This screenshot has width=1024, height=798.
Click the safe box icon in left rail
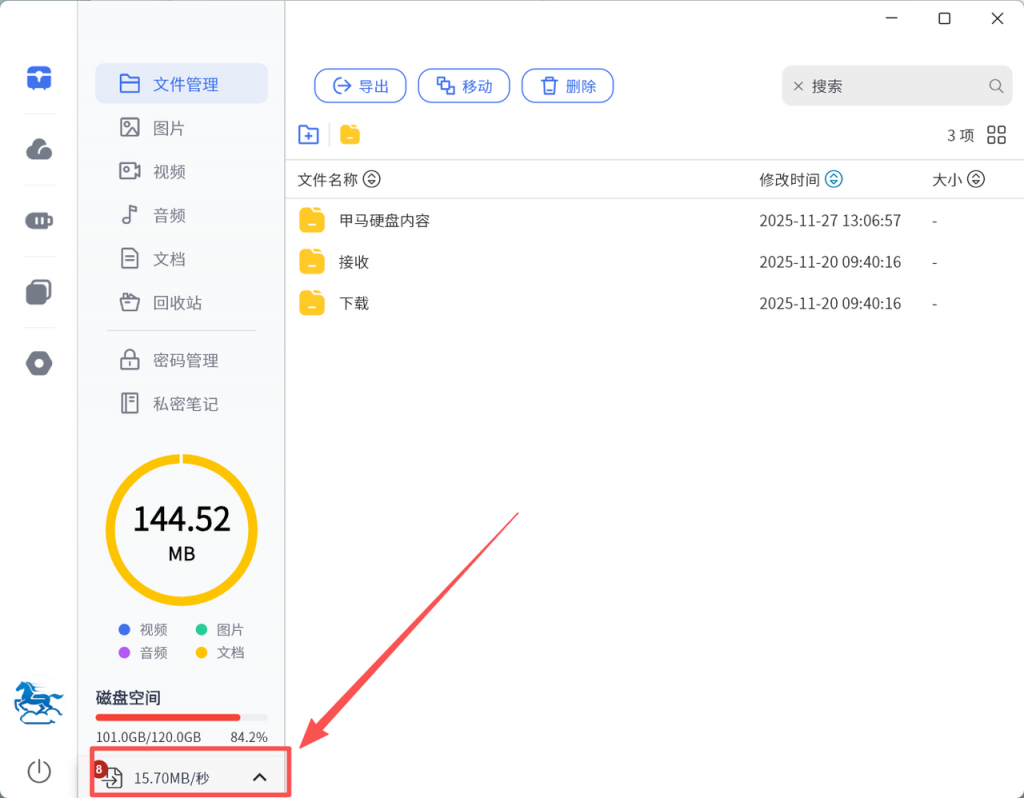pyautogui.click(x=39, y=77)
